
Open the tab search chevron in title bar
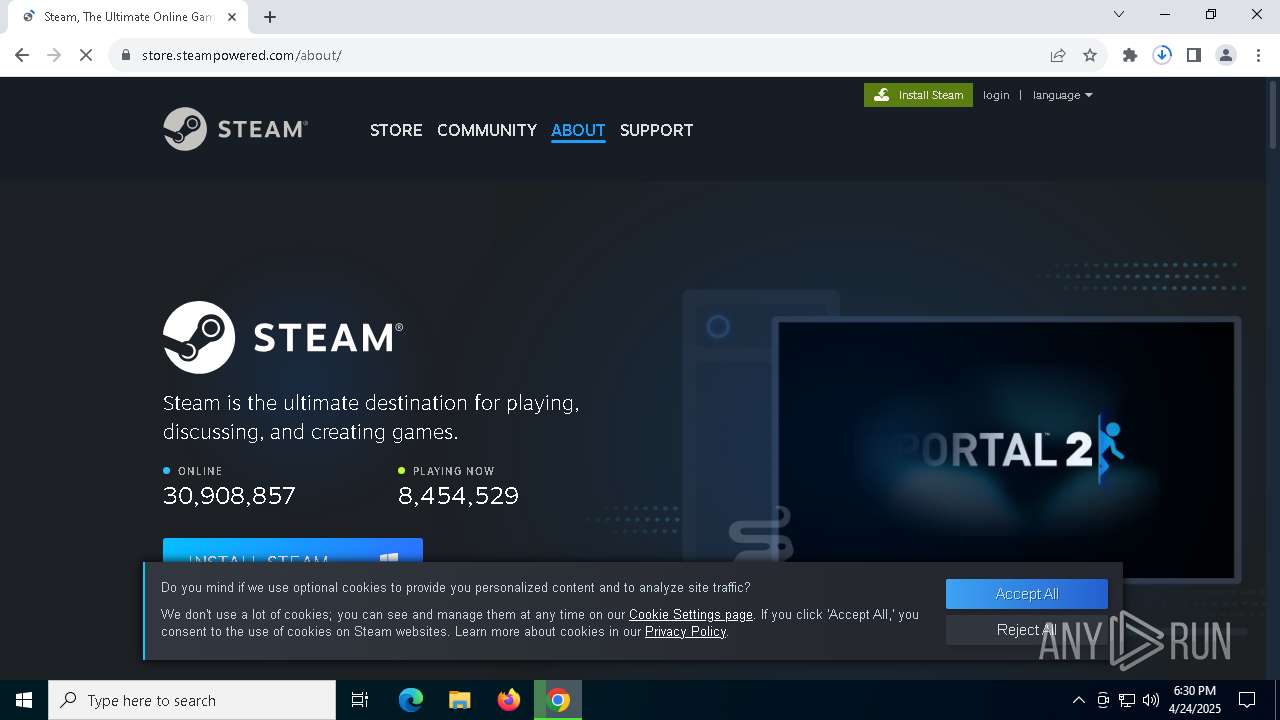pos(1119,14)
